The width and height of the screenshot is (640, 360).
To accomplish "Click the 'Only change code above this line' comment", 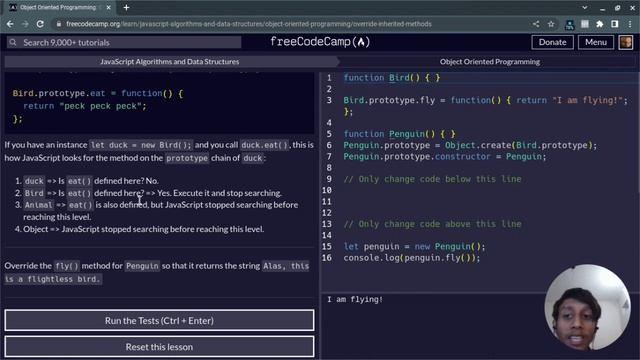I will point(432,224).
